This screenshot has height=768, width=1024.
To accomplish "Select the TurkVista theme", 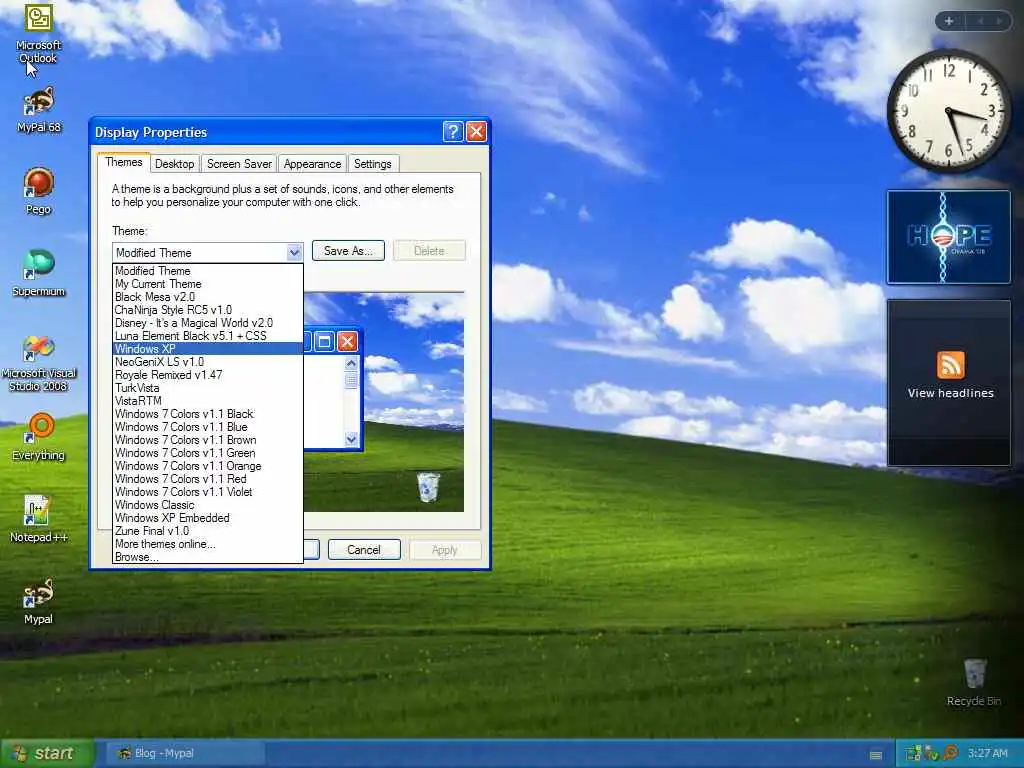I will coord(208,388).
